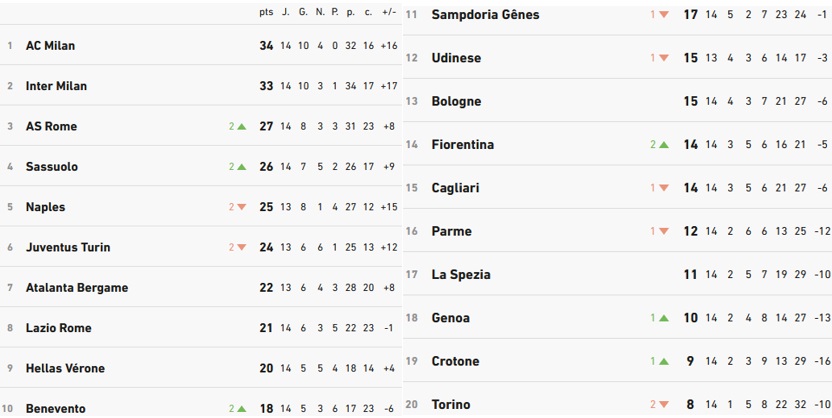This screenshot has width=832, height=418.
Task: Click the J. matches played header
Action: (286, 12)
